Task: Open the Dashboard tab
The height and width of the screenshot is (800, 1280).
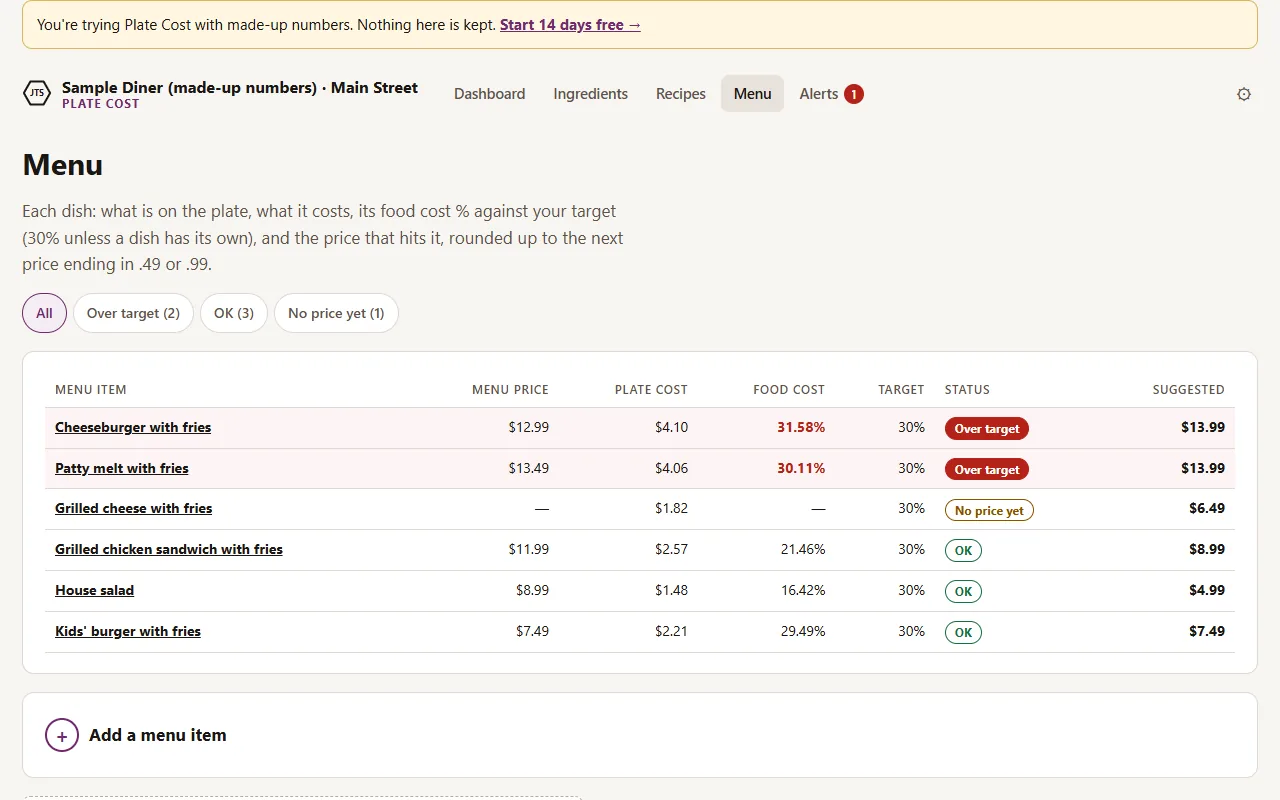Action: coord(489,94)
